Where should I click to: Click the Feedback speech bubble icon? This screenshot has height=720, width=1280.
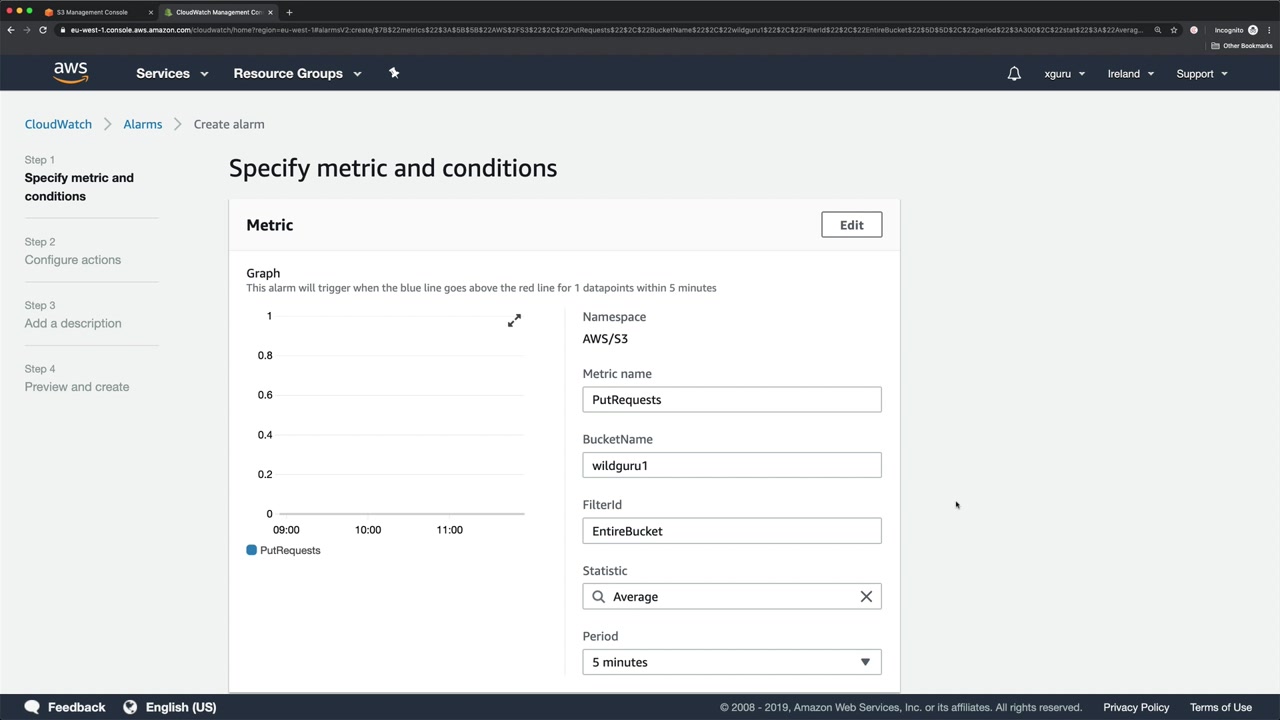point(32,707)
